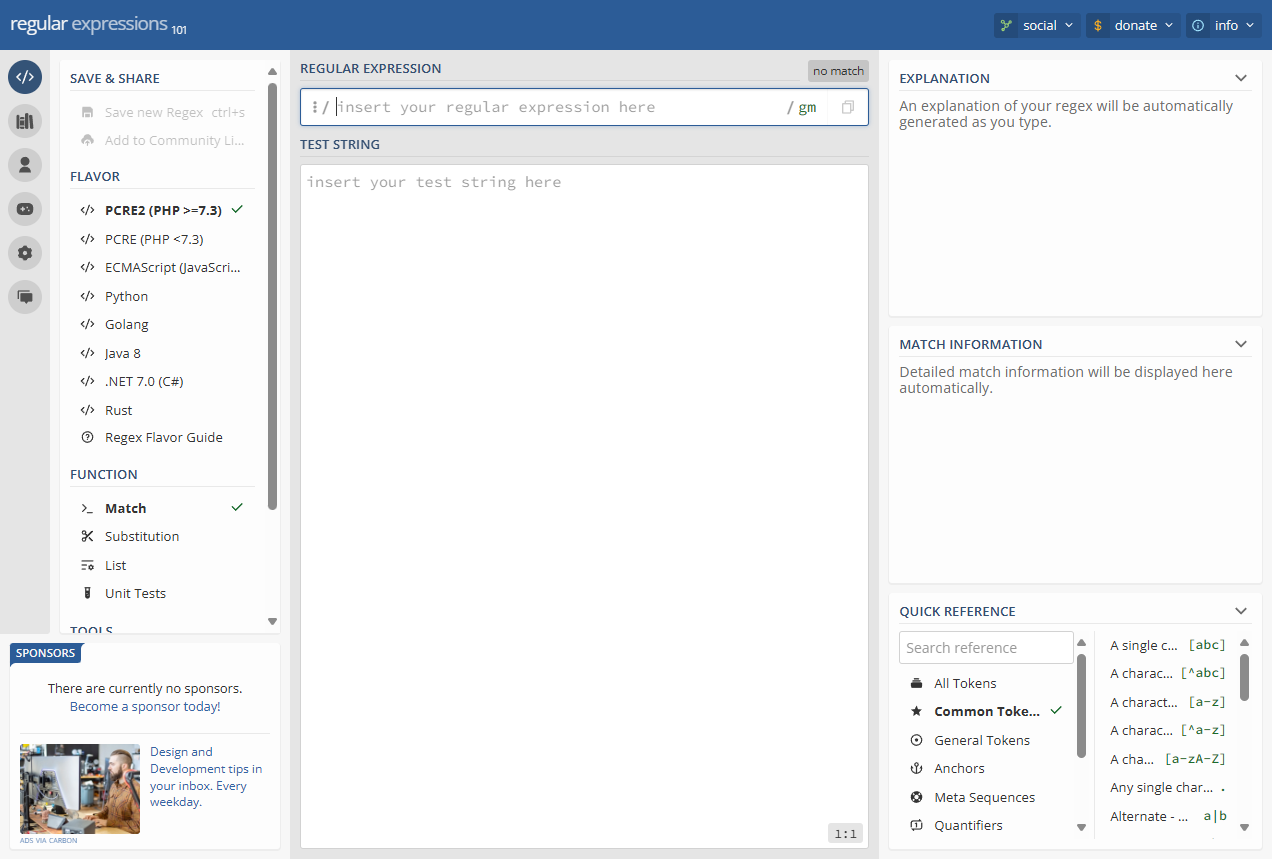Viewport: 1272px width, 859px height.
Task: Click the Search reference input field
Action: 985,647
